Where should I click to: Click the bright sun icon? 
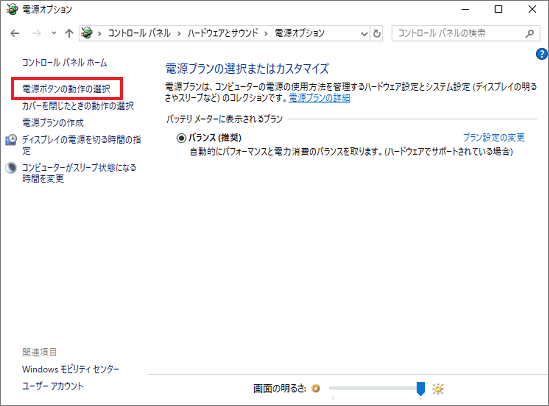tap(438, 388)
